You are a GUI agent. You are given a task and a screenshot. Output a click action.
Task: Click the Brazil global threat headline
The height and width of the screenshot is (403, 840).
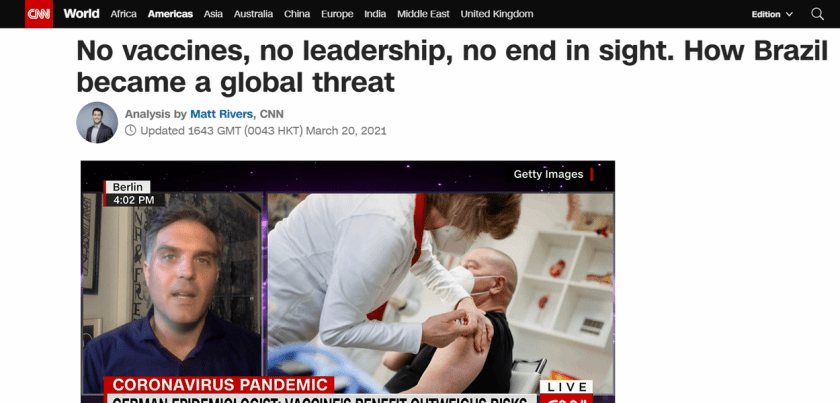coord(452,67)
